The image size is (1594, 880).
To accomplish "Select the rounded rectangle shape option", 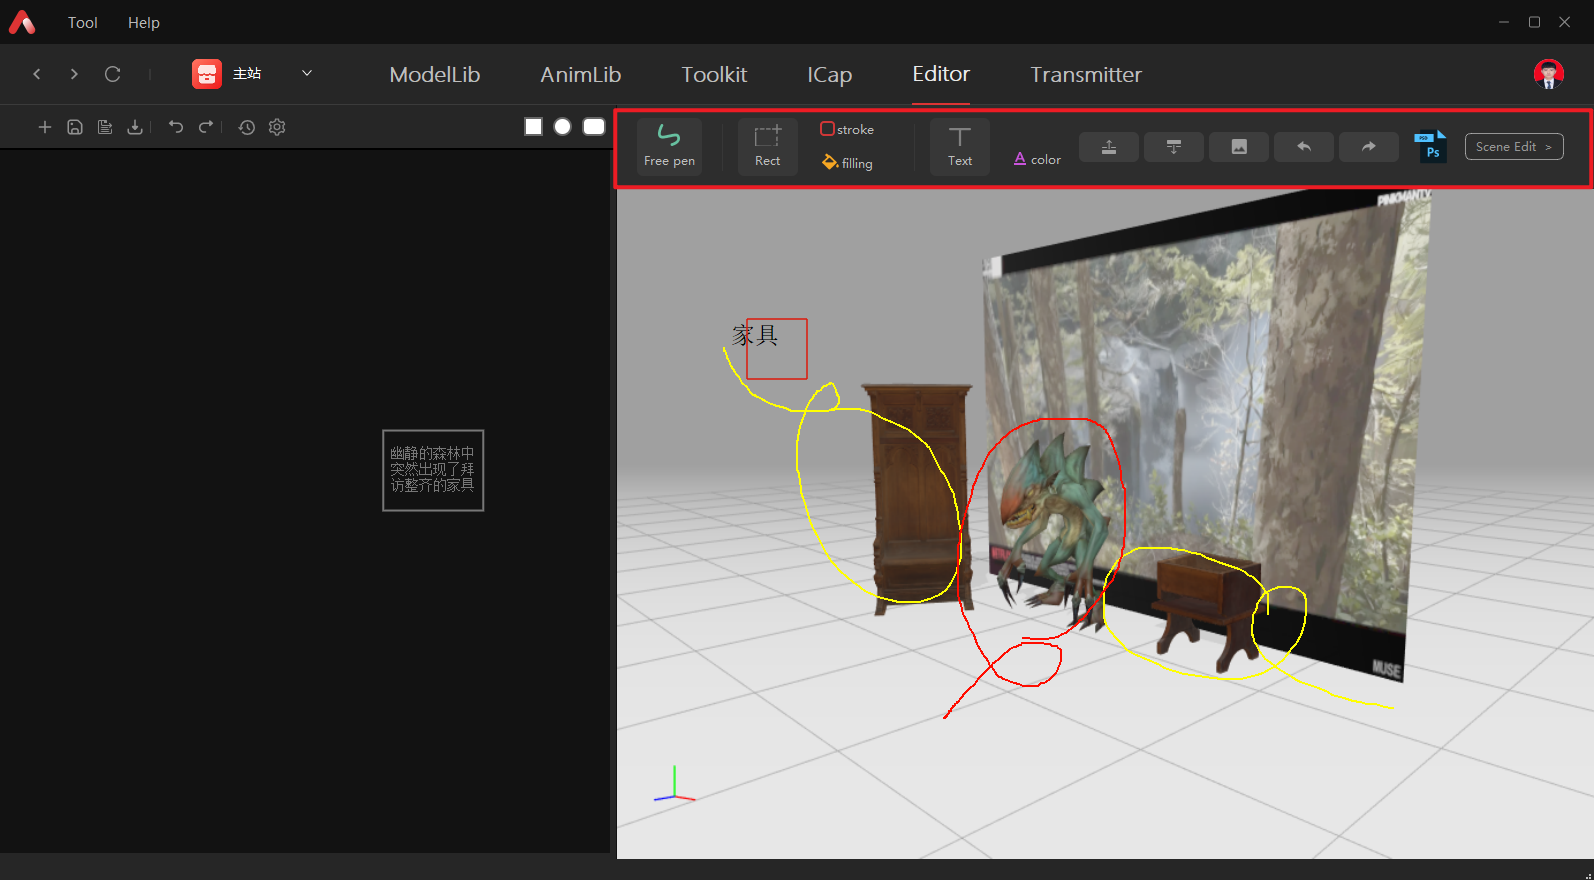I will coord(594,126).
